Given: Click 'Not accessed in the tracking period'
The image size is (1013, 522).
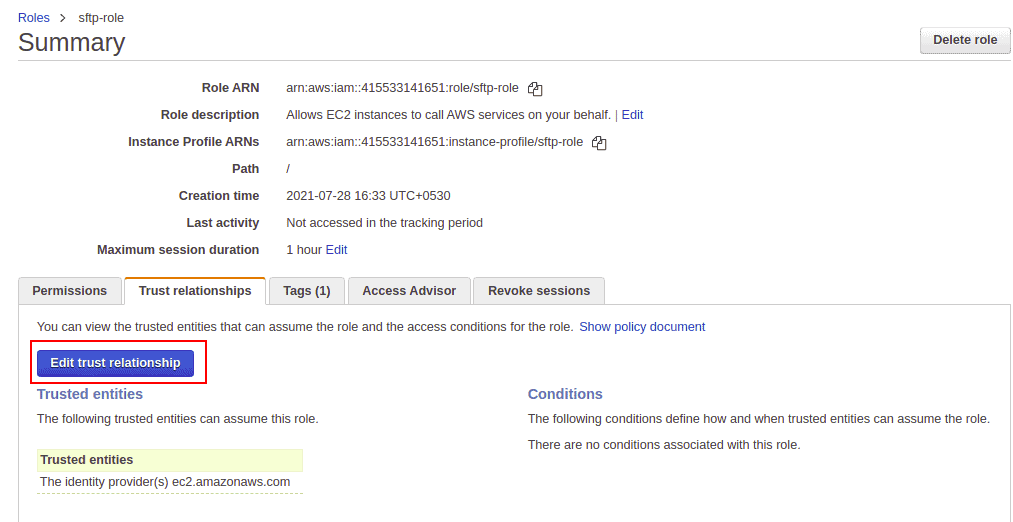Looking at the screenshot, I should click(384, 223).
